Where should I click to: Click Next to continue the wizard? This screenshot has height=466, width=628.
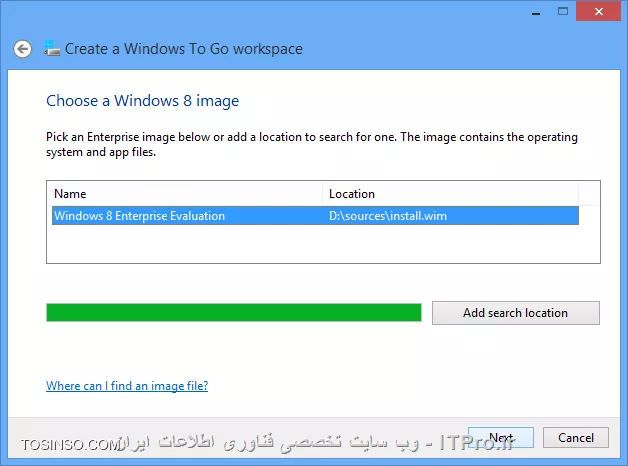coord(501,437)
